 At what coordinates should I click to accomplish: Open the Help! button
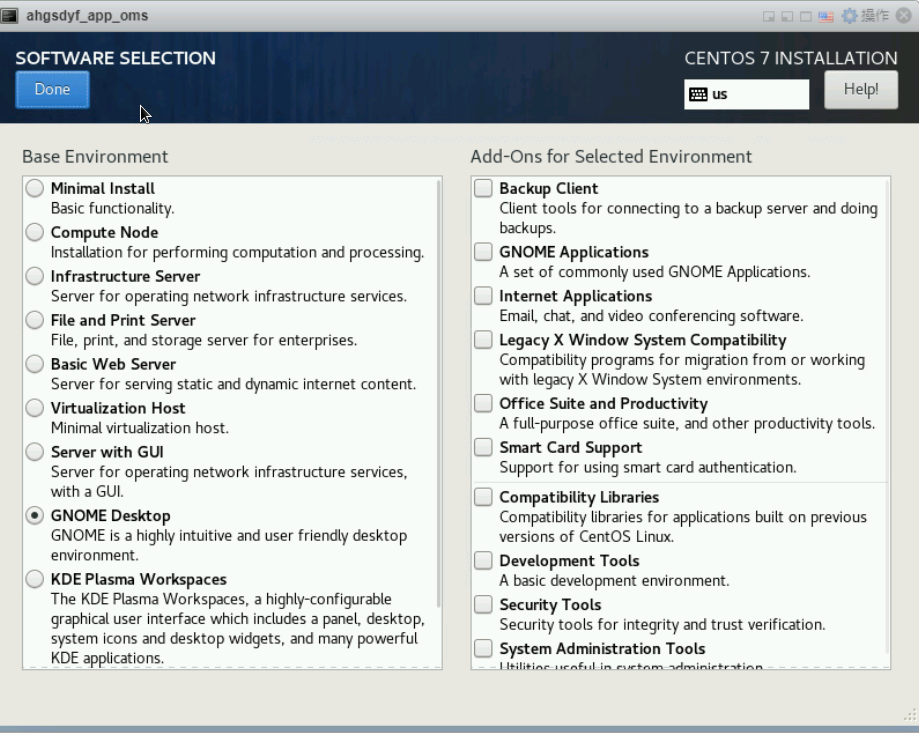click(x=860, y=90)
